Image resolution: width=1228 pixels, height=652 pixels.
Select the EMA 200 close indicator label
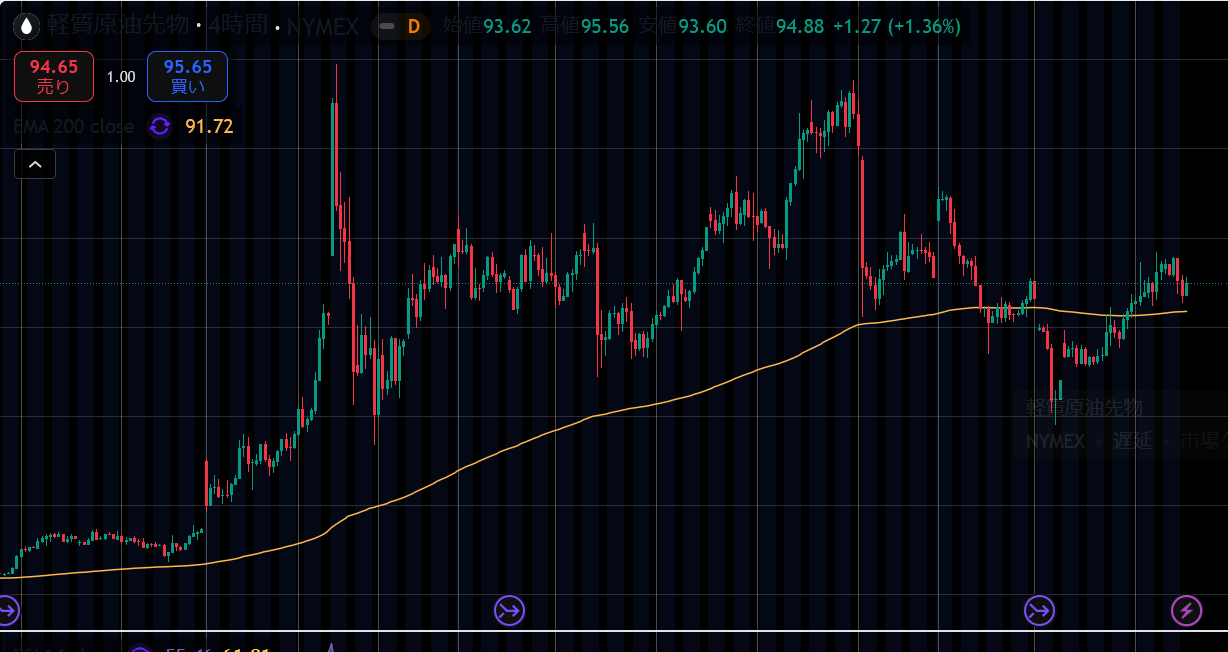coord(74,126)
